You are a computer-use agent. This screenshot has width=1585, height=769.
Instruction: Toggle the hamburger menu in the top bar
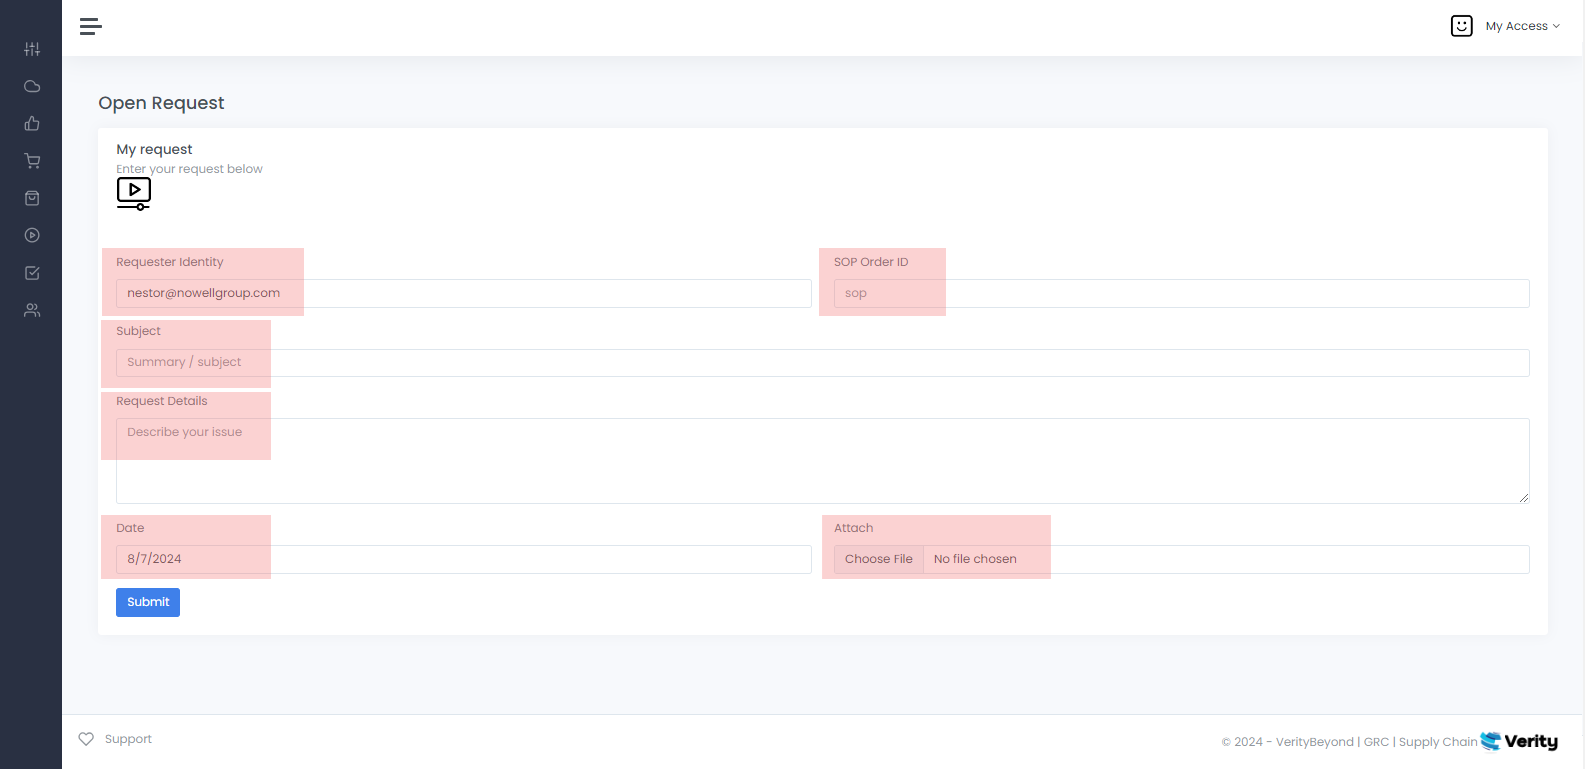pyautogui.click(x=91, y=27)
